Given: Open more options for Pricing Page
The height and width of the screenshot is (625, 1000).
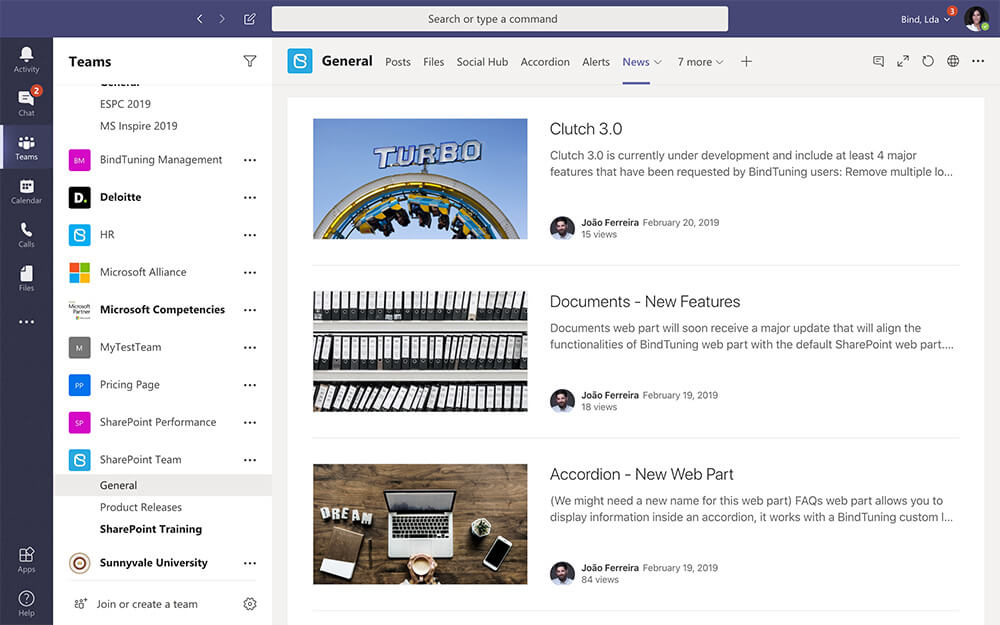Looking at the screenshot, I should (x=250, y=385).
